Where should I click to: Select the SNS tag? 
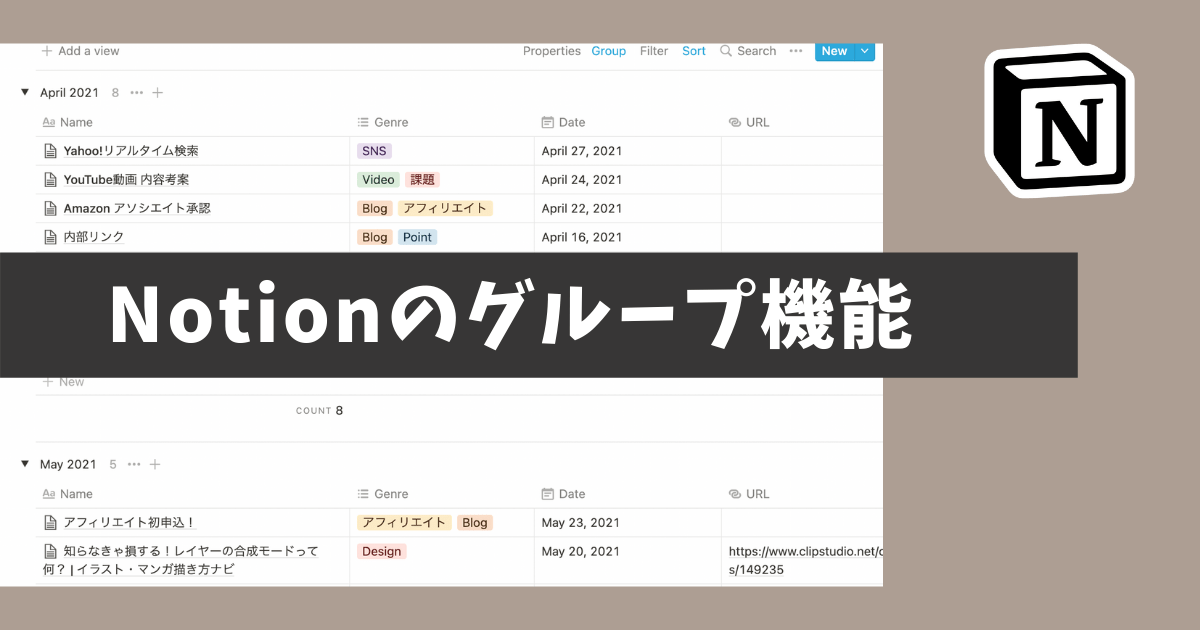tap(375, 151)
